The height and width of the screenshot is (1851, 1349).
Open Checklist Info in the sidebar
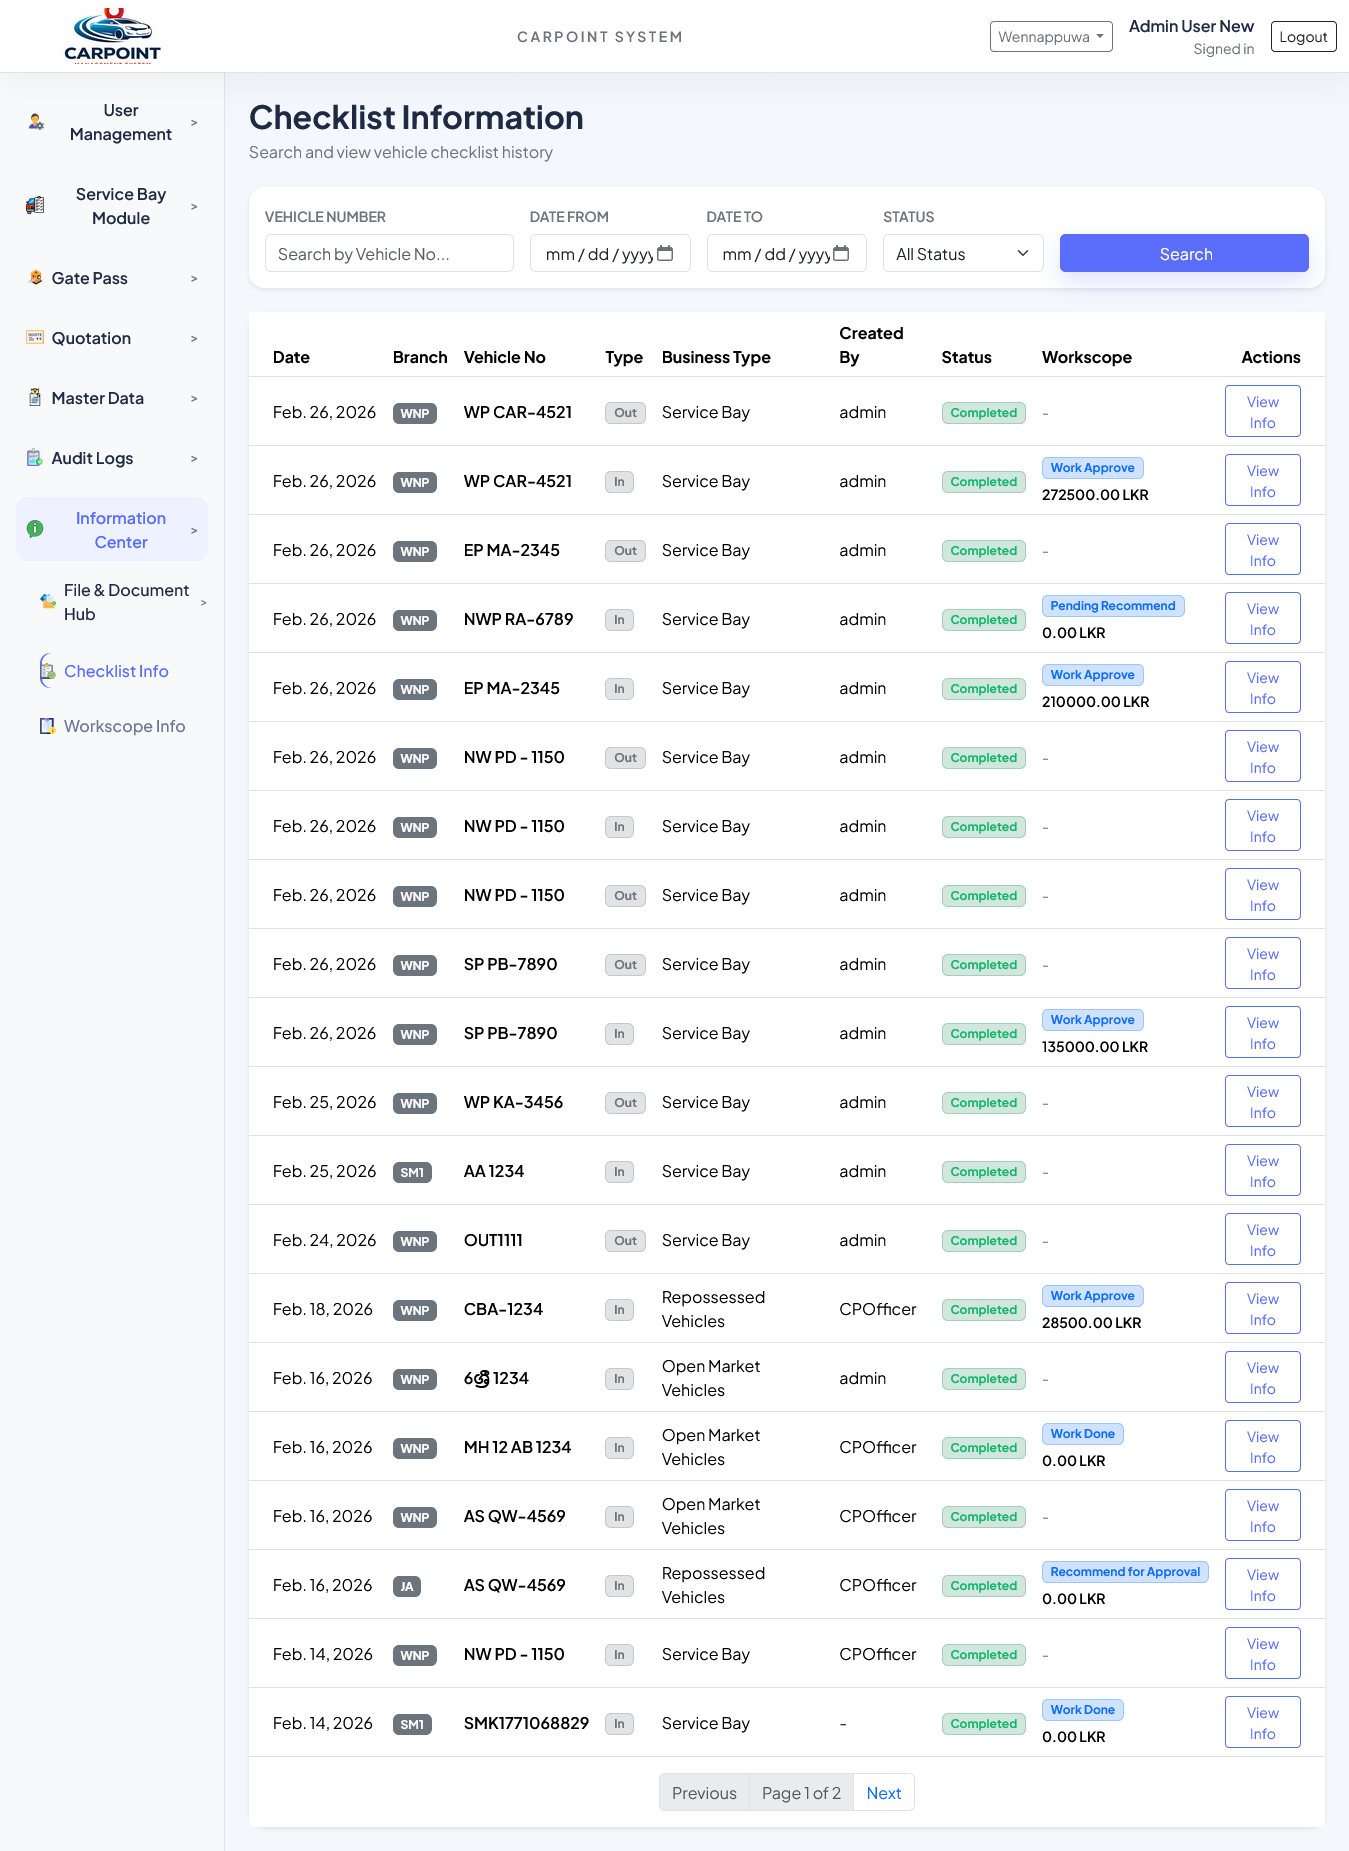(116, 671)
